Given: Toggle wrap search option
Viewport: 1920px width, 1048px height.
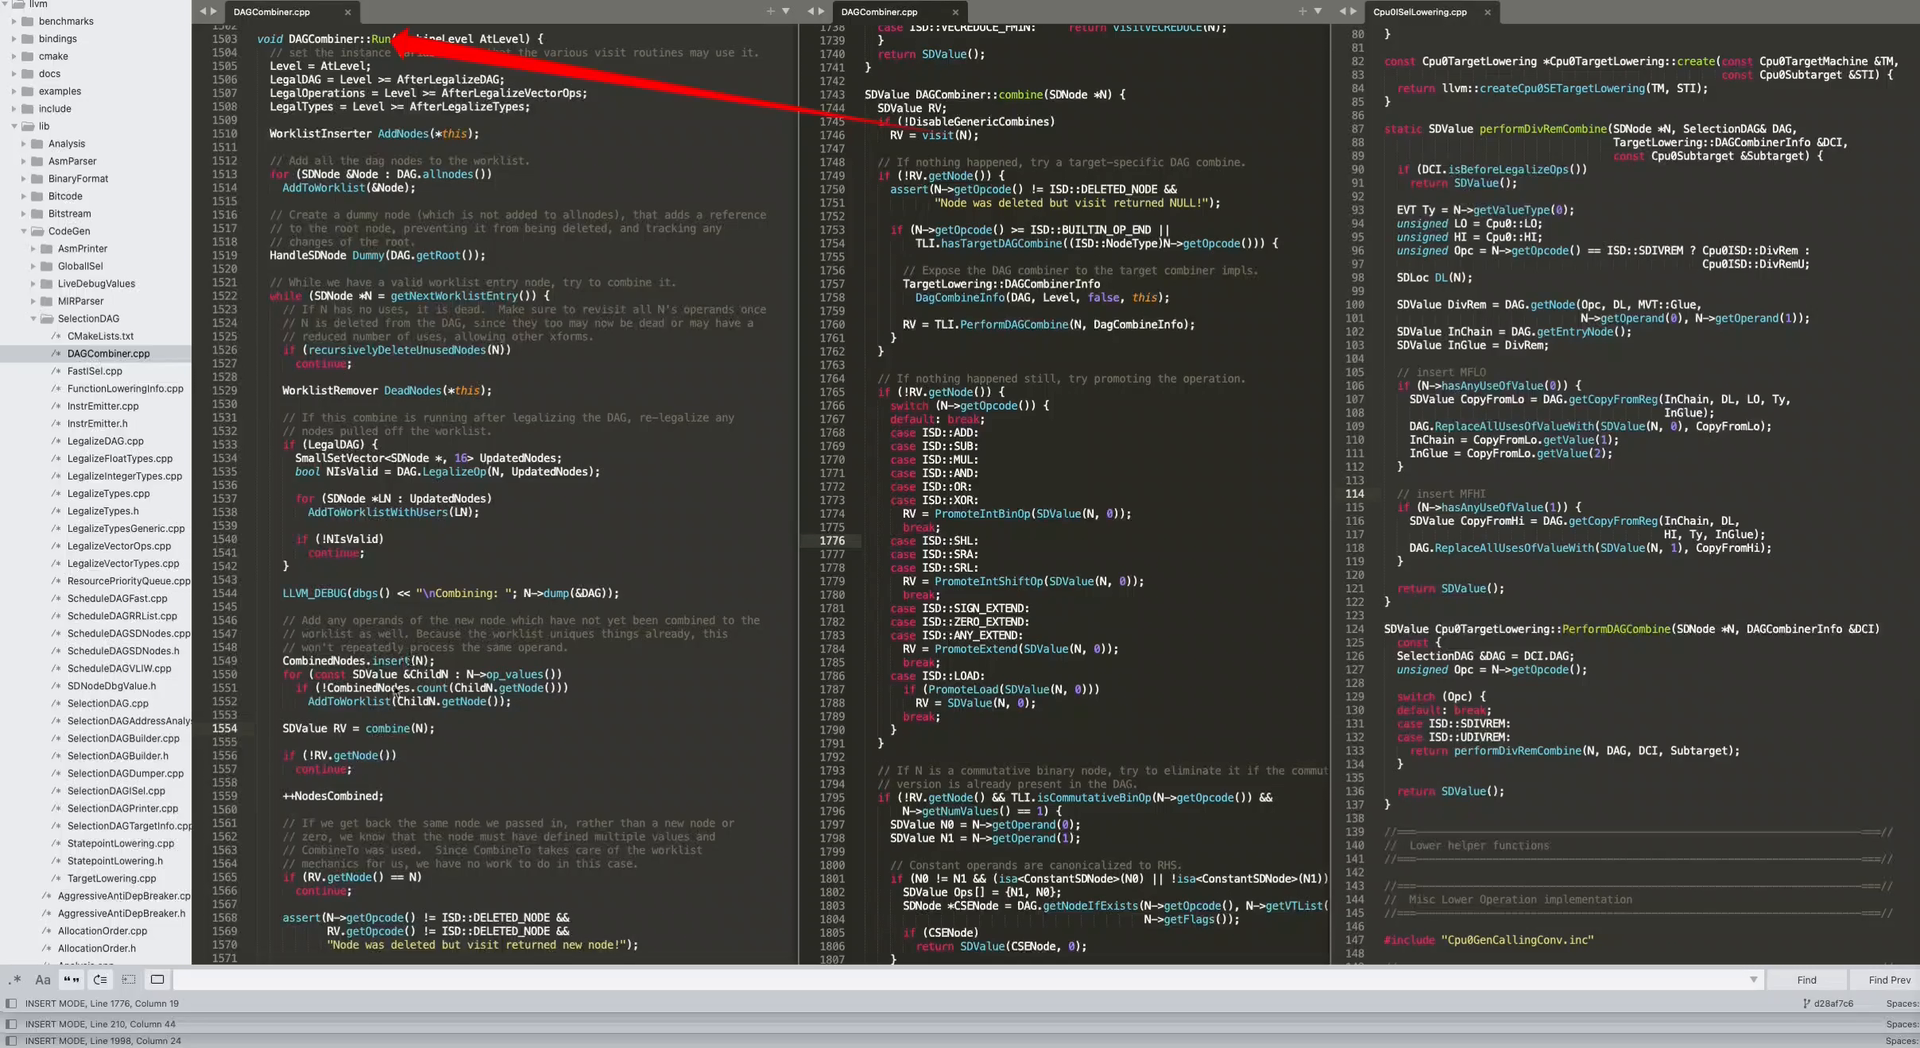Looking at the screenshot, I should 100,980.
